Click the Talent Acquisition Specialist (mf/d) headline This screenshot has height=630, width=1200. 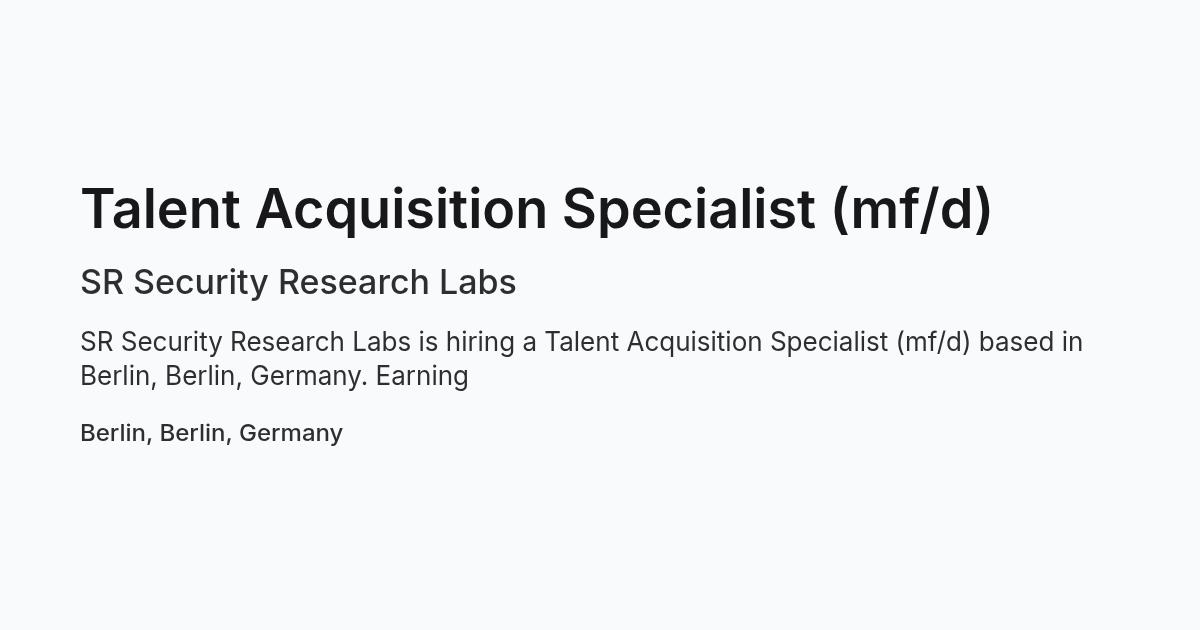coord(536,209)
